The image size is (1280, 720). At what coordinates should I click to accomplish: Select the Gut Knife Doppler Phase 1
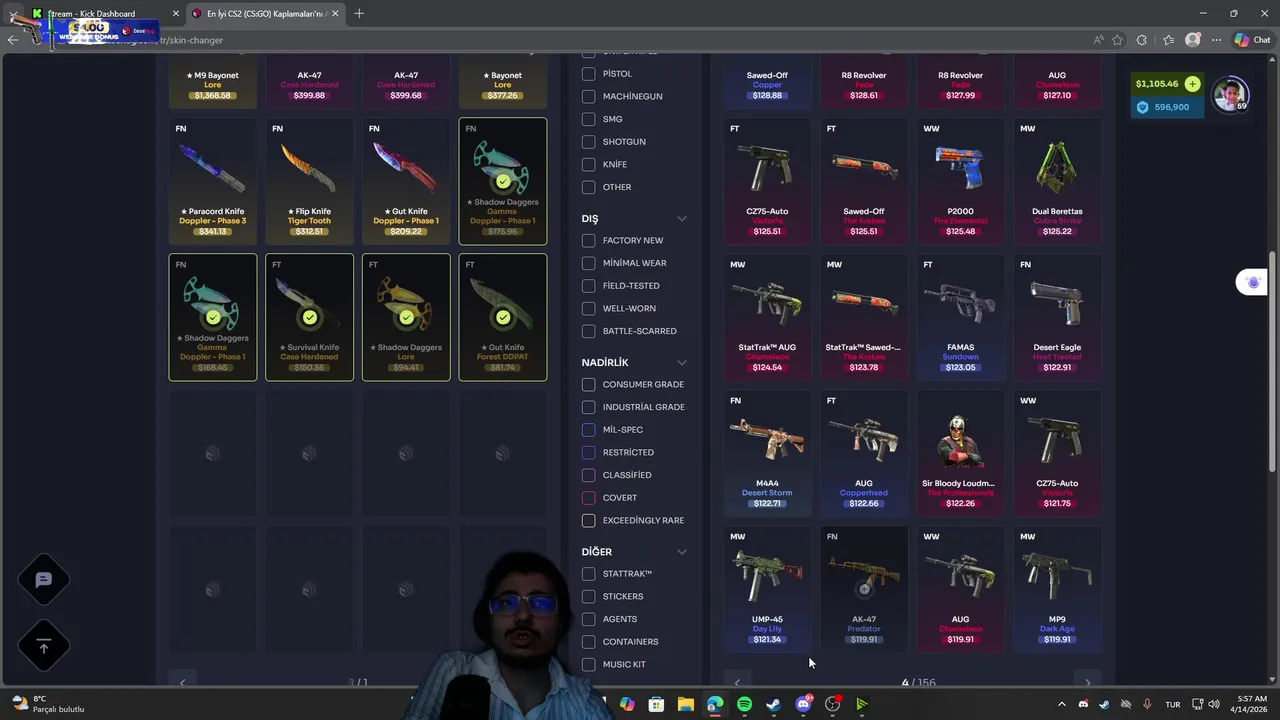(406, 181)
